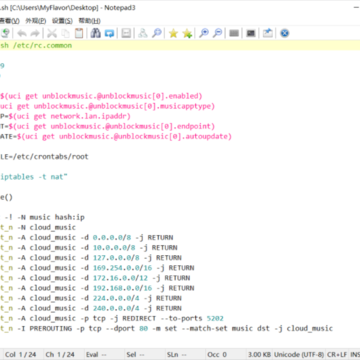Open the 查看(V) menu
The height and width of the screenshot is (360, 360).
(x=10, y=21)
